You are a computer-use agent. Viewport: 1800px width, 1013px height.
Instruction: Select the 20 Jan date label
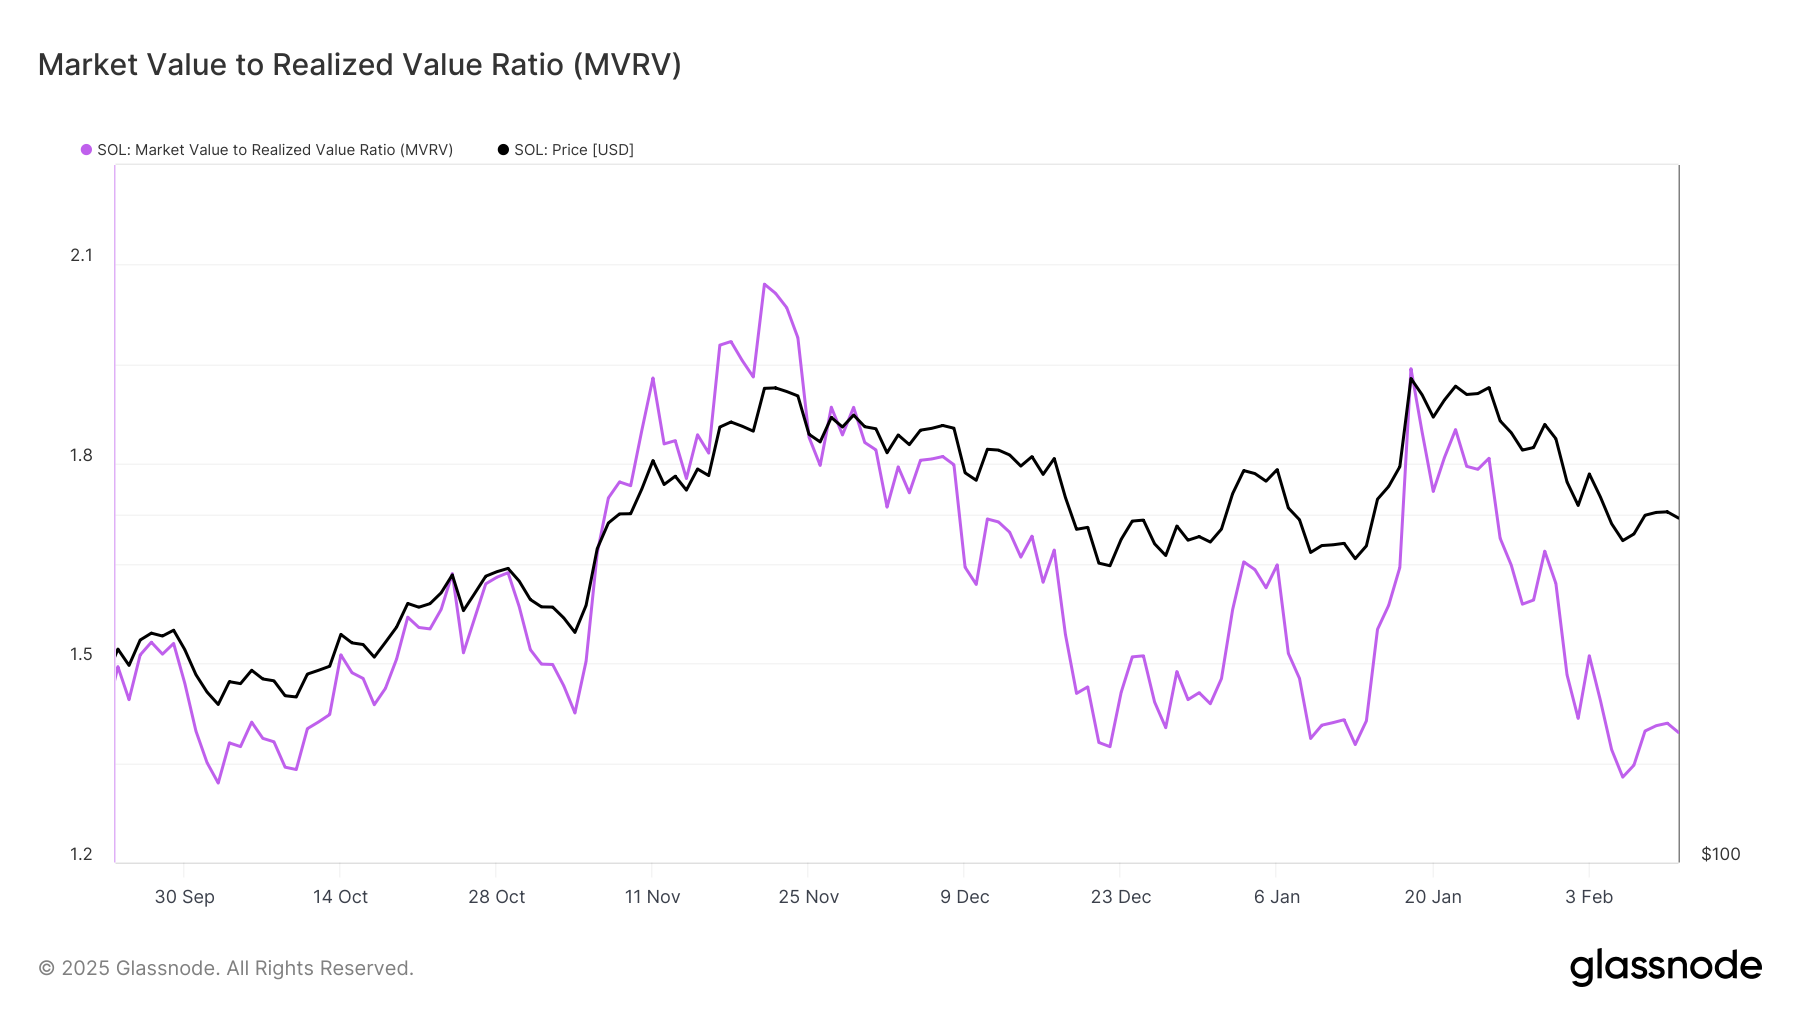tap(1432, 897)
